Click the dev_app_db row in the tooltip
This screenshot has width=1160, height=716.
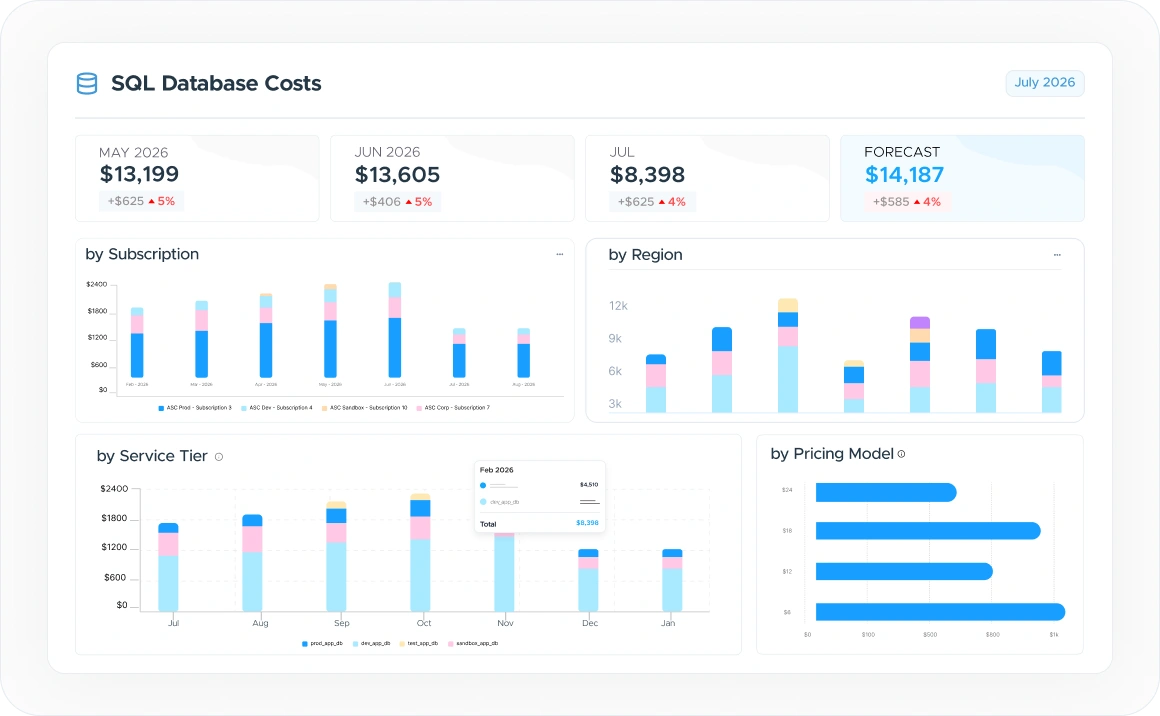(x=539, y=501)
